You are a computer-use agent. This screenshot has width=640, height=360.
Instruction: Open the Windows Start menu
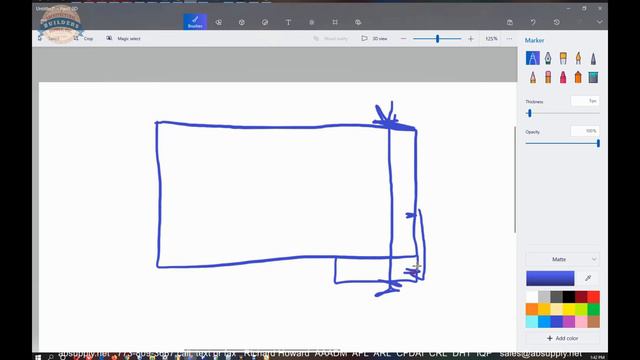click(x=38, y=357)
